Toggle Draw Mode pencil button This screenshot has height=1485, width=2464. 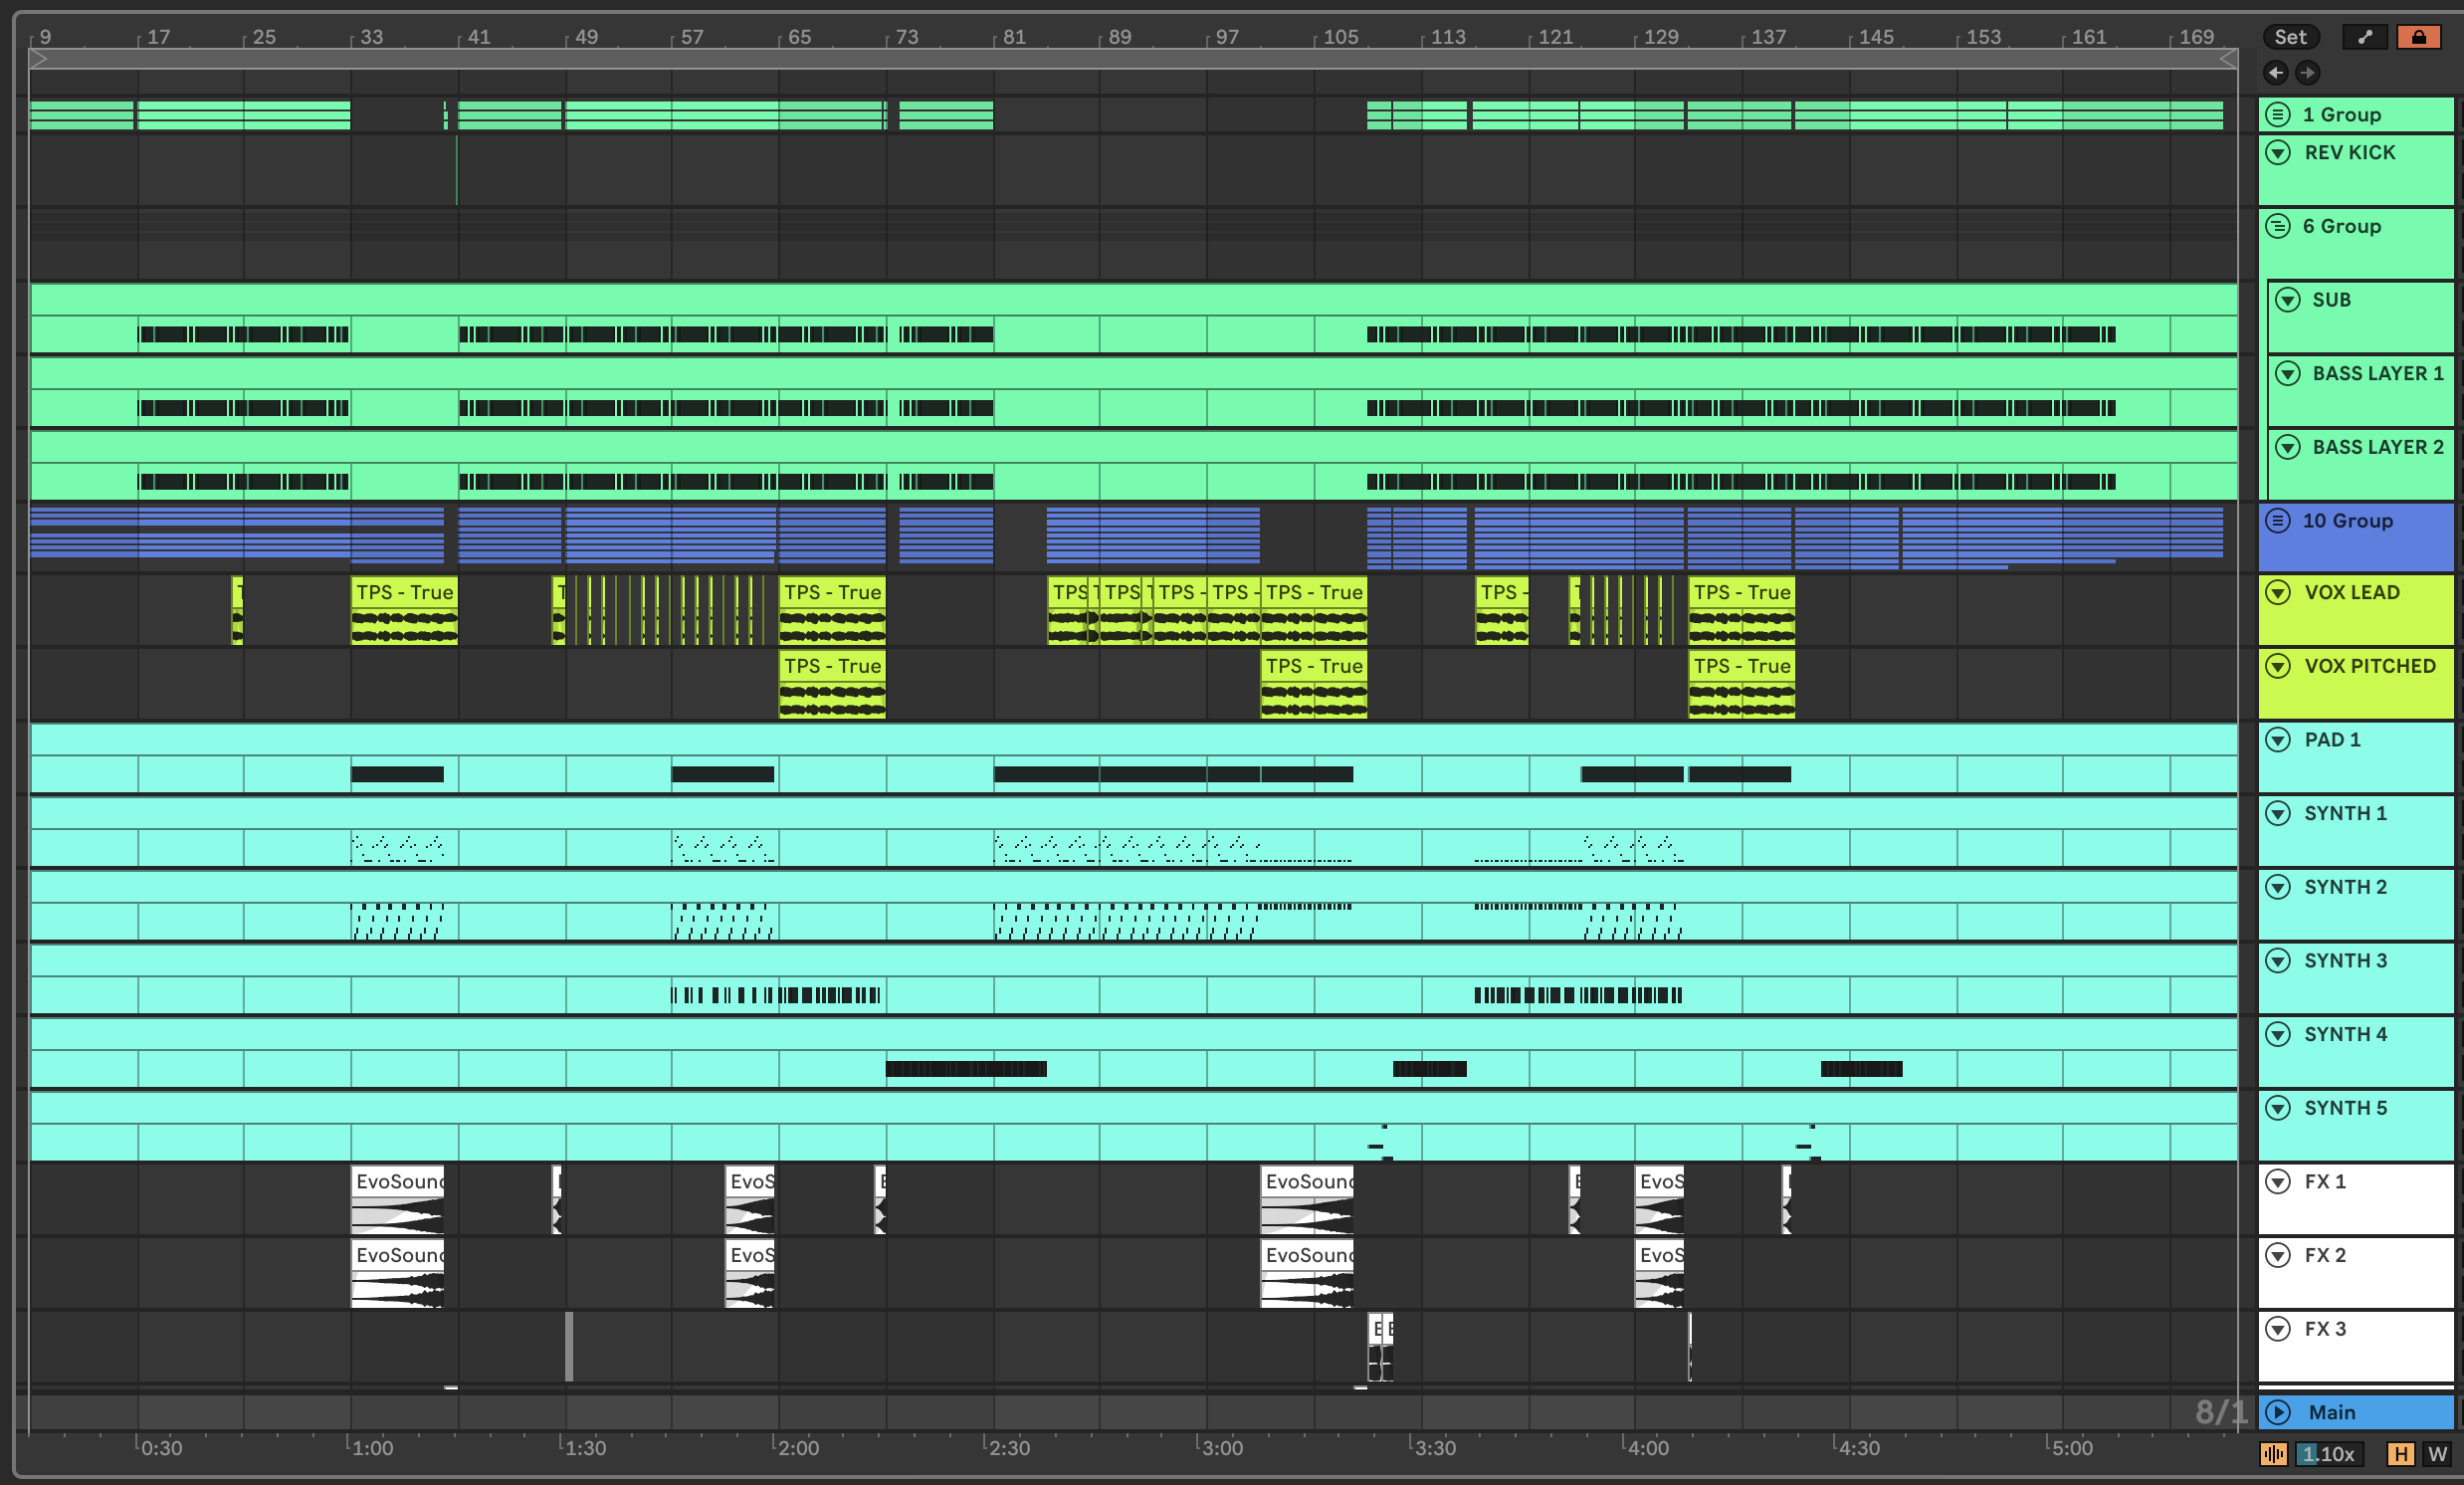pyautogui.click(x=2364, y=37)
